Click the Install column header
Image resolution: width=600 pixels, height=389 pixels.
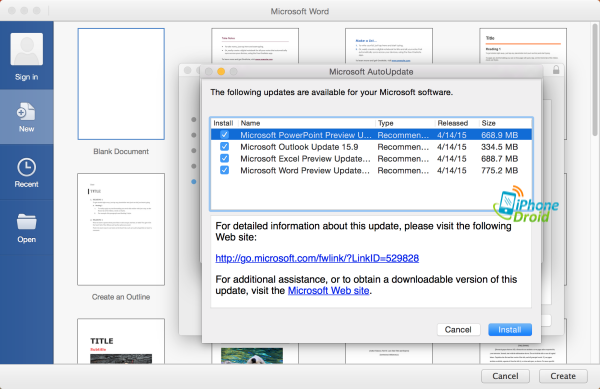[223, 123]
